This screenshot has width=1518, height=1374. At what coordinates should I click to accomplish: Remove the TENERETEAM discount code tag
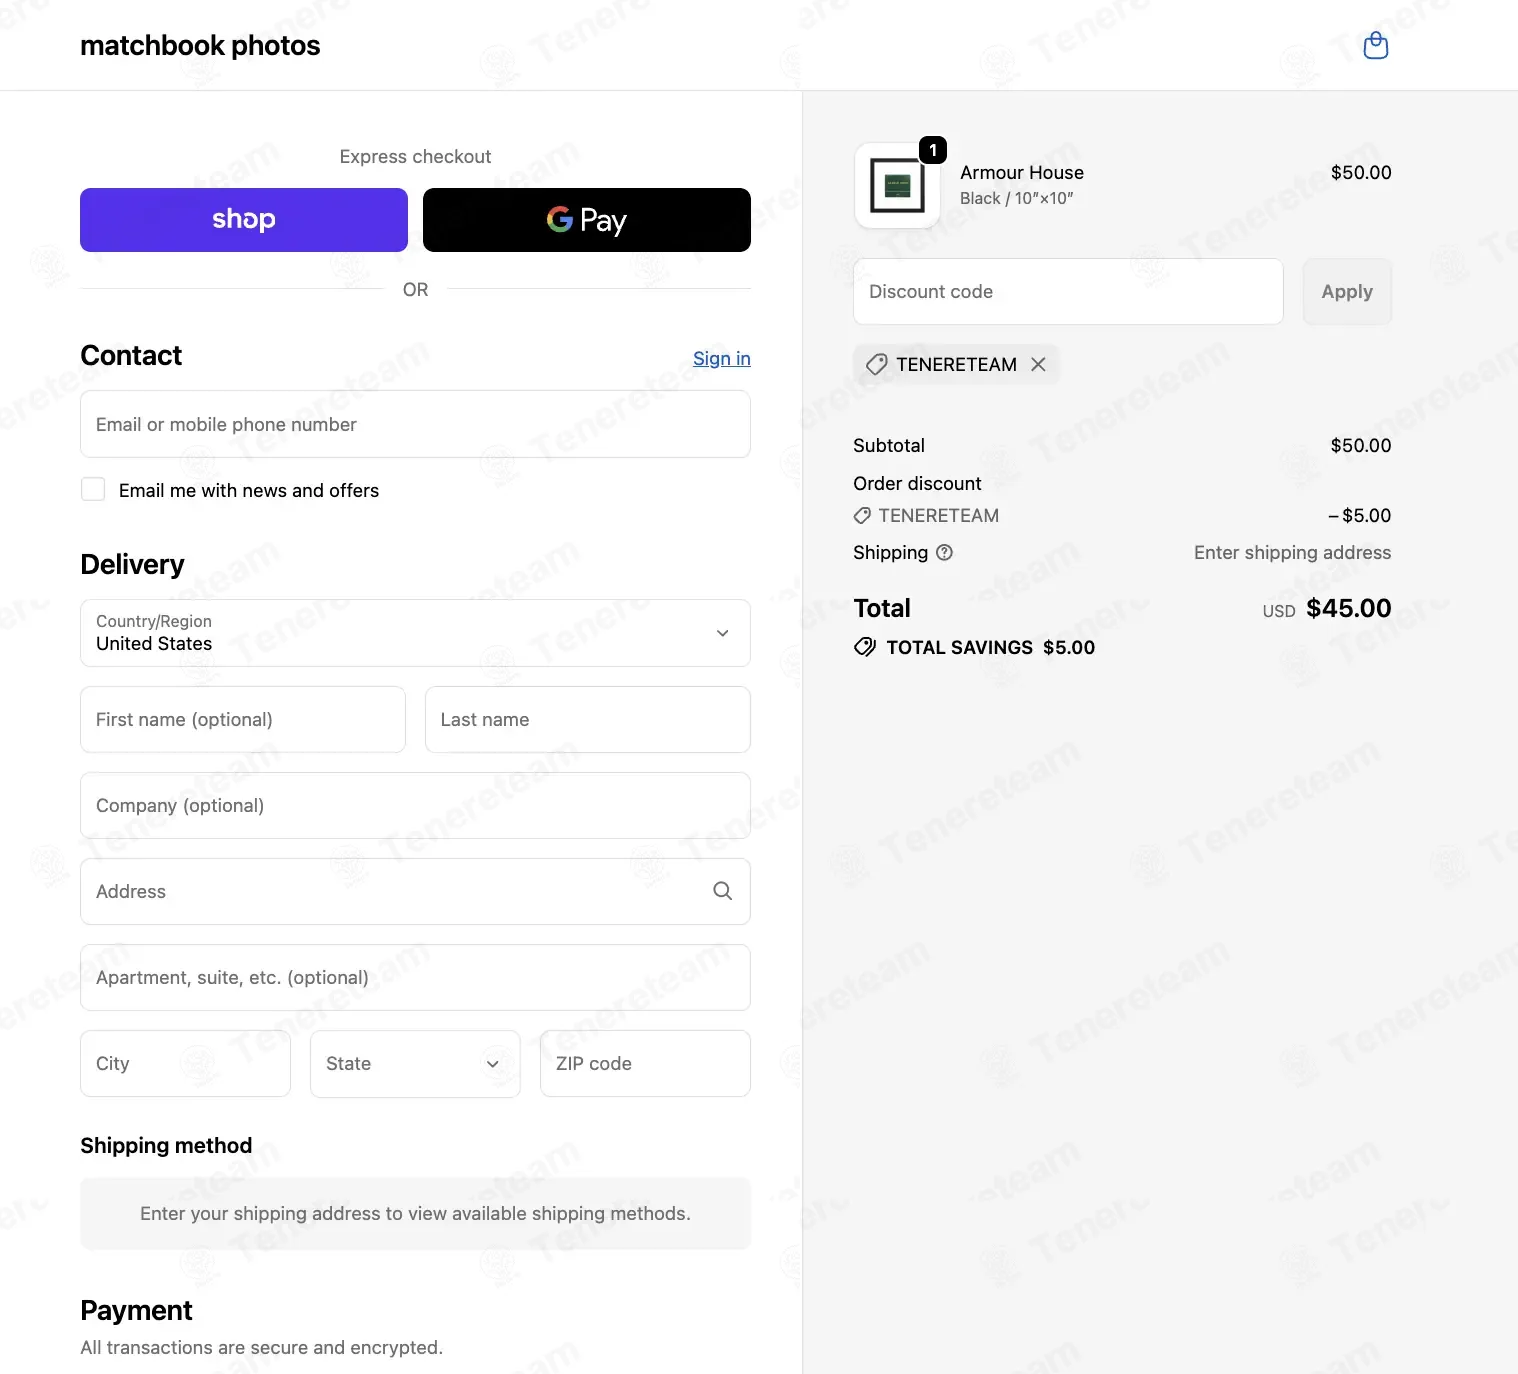click(1038, 364)
